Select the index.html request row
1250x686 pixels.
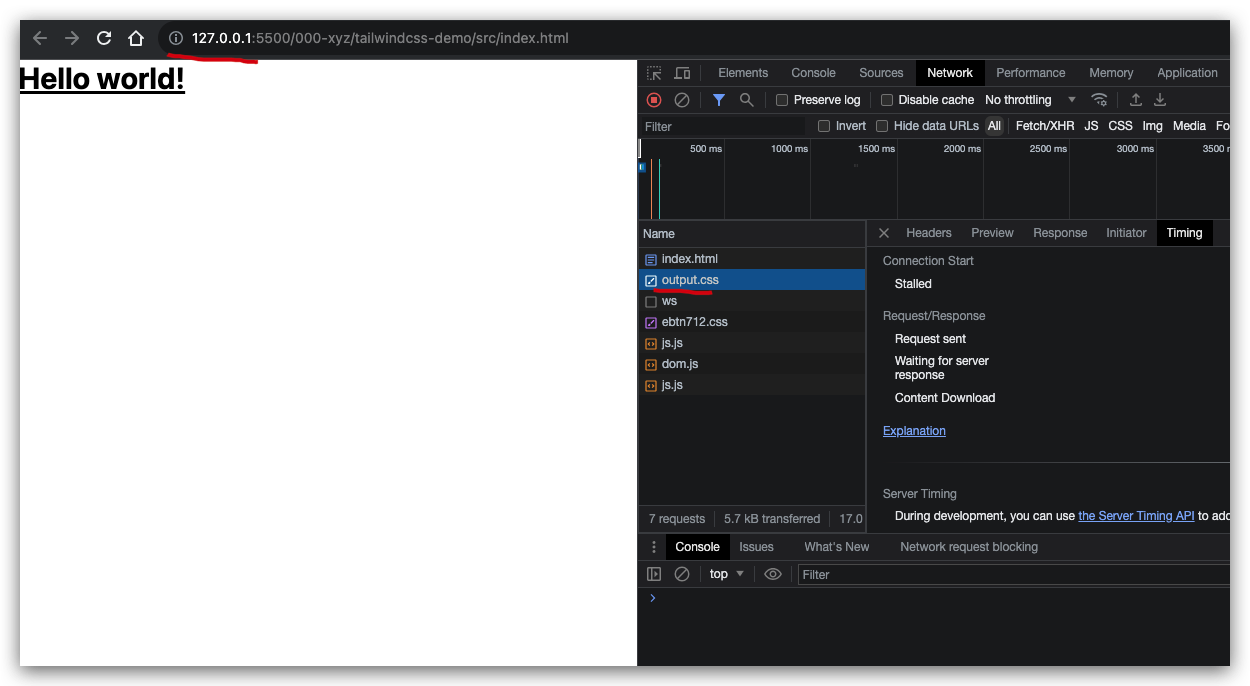752,259
